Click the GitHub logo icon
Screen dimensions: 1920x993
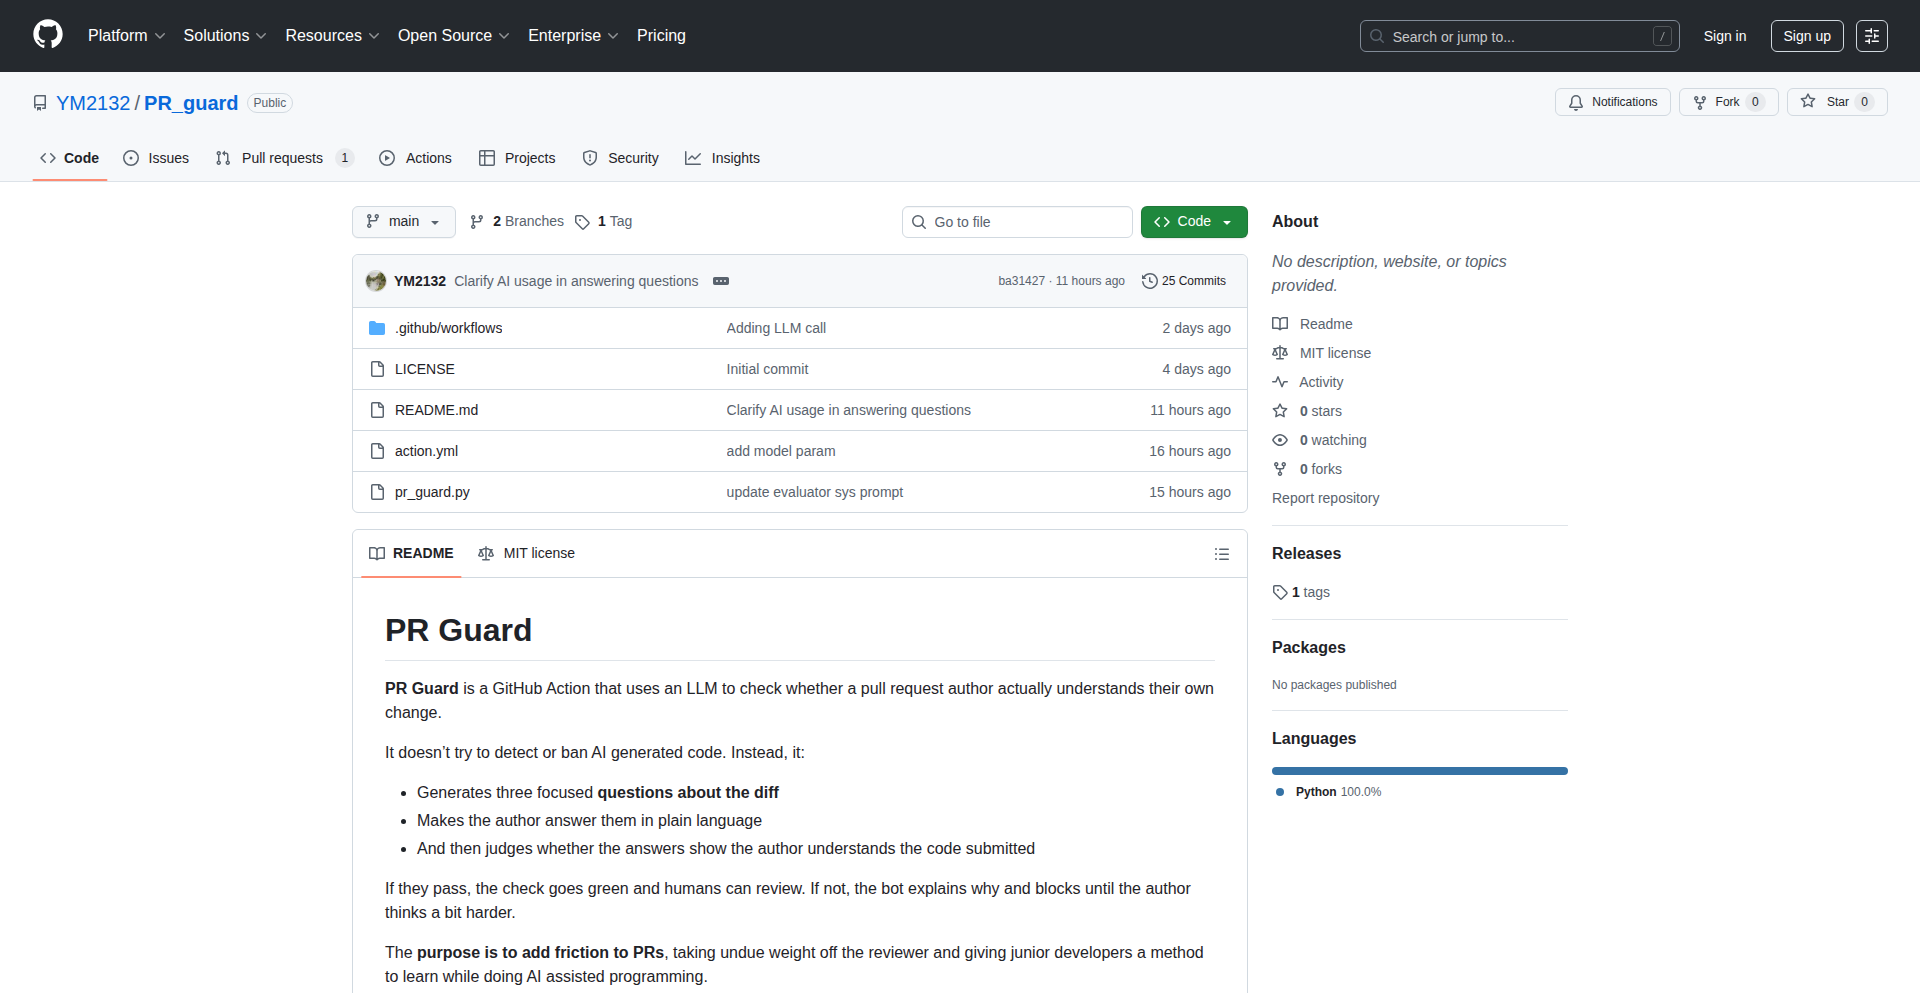[48, 35]
